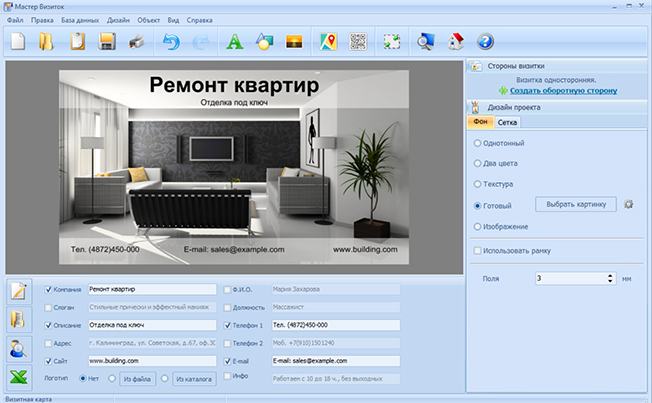This screenshot has height=403, width=652.
Task: Open Excel icon in left sidebar
Action: 19,377
